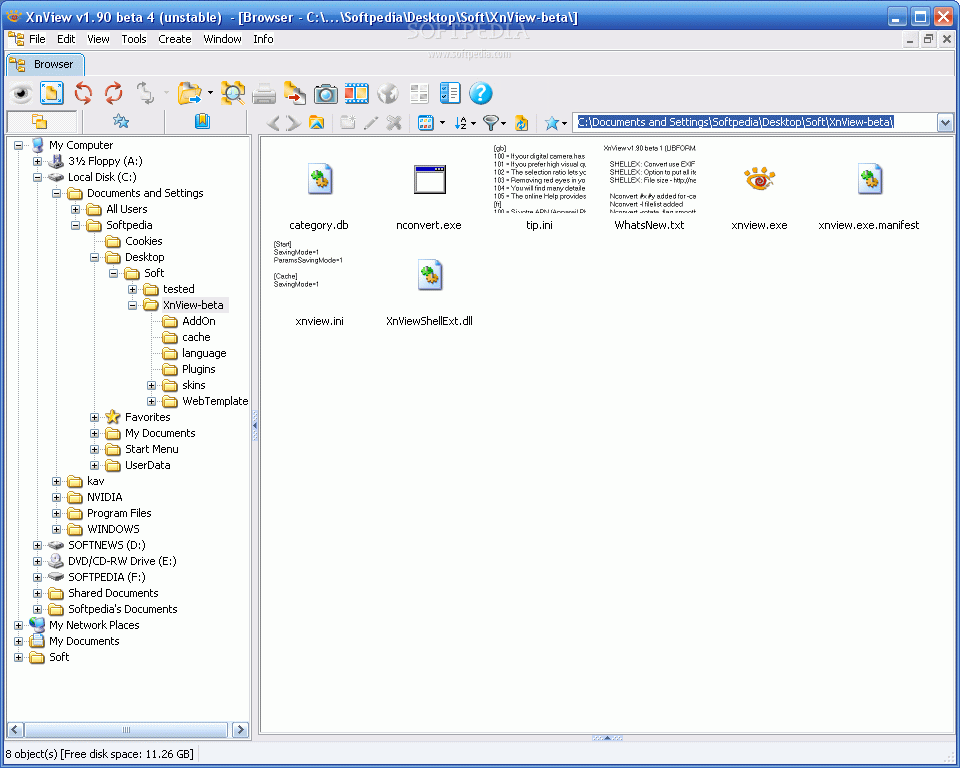Select the language folder in tree
This screenshot has width=960, height=768.
pyautogui.click(x=204, y=353)
